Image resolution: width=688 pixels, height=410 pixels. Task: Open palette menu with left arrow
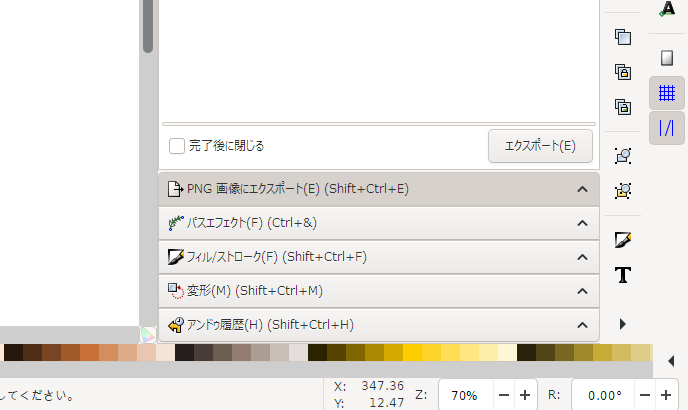tap(670, 361)
